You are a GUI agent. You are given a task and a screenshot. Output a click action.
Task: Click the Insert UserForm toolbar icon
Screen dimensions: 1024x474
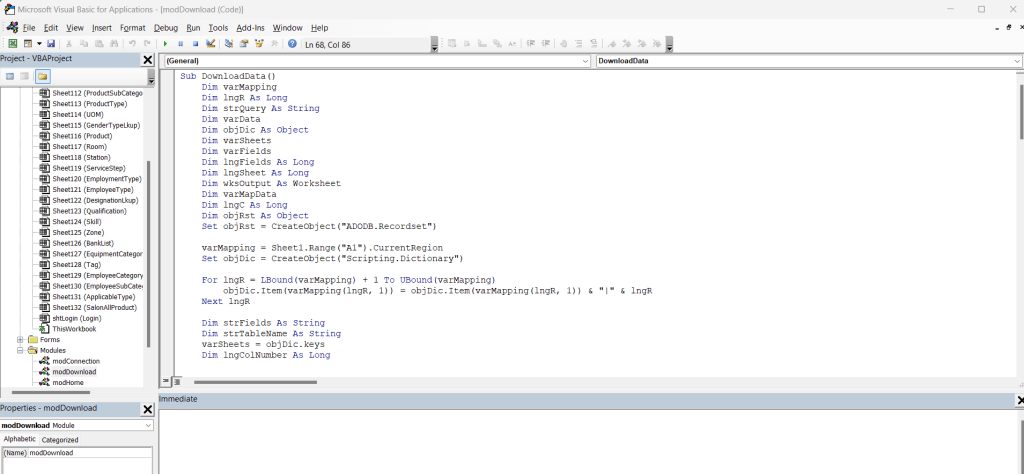(x=27, y=44)
